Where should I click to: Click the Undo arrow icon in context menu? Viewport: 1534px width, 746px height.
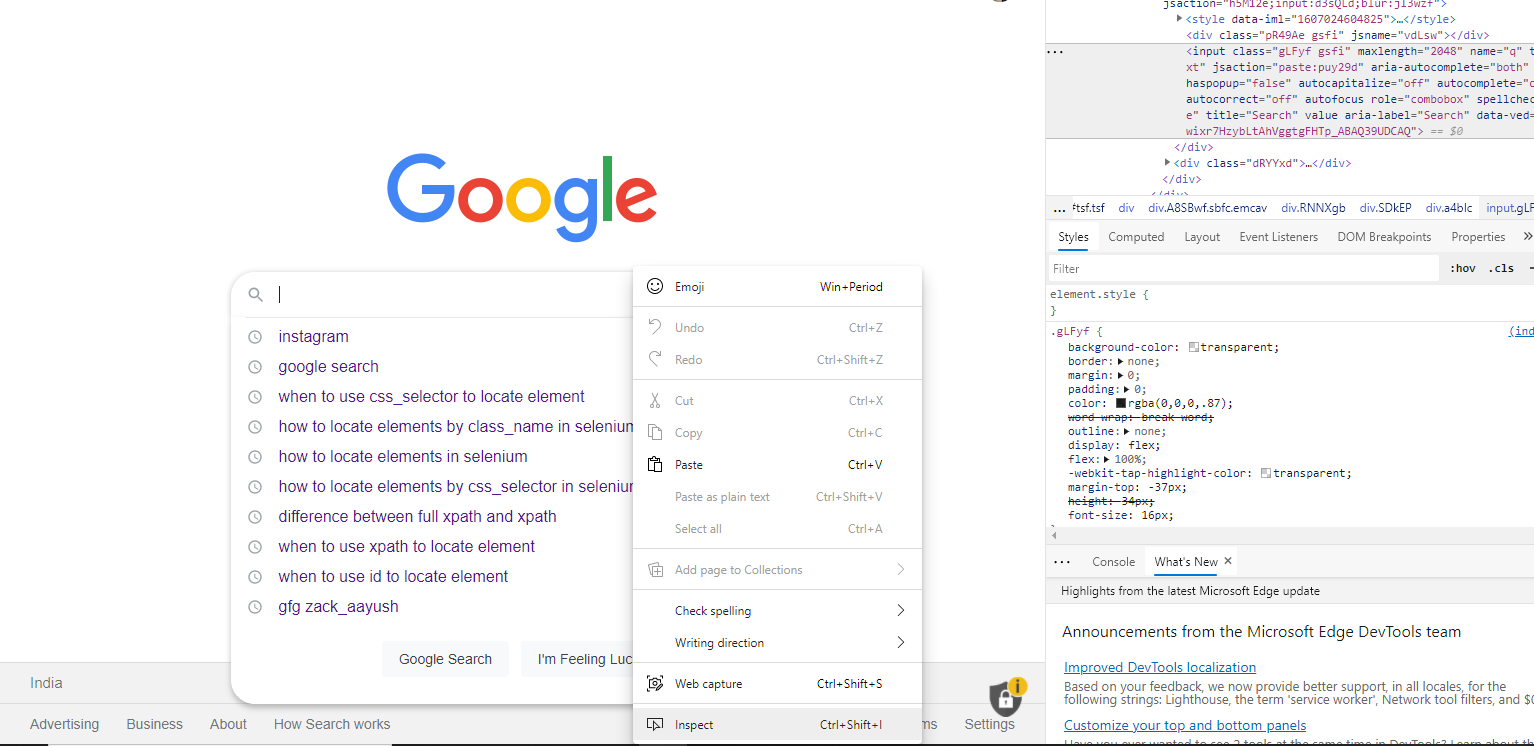coord(655,327)
